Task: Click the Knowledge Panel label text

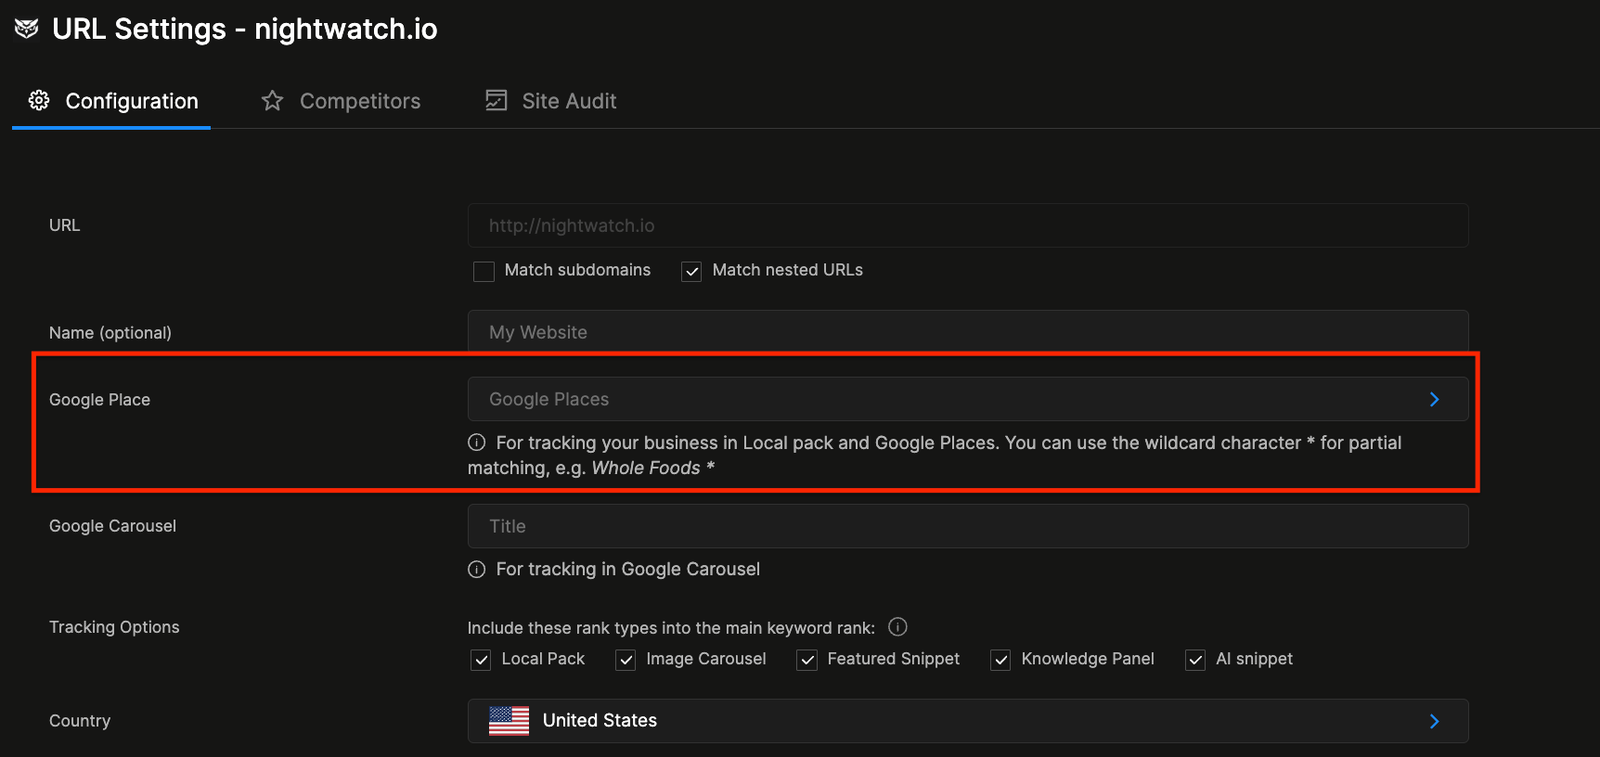Action: (1088, 659)
